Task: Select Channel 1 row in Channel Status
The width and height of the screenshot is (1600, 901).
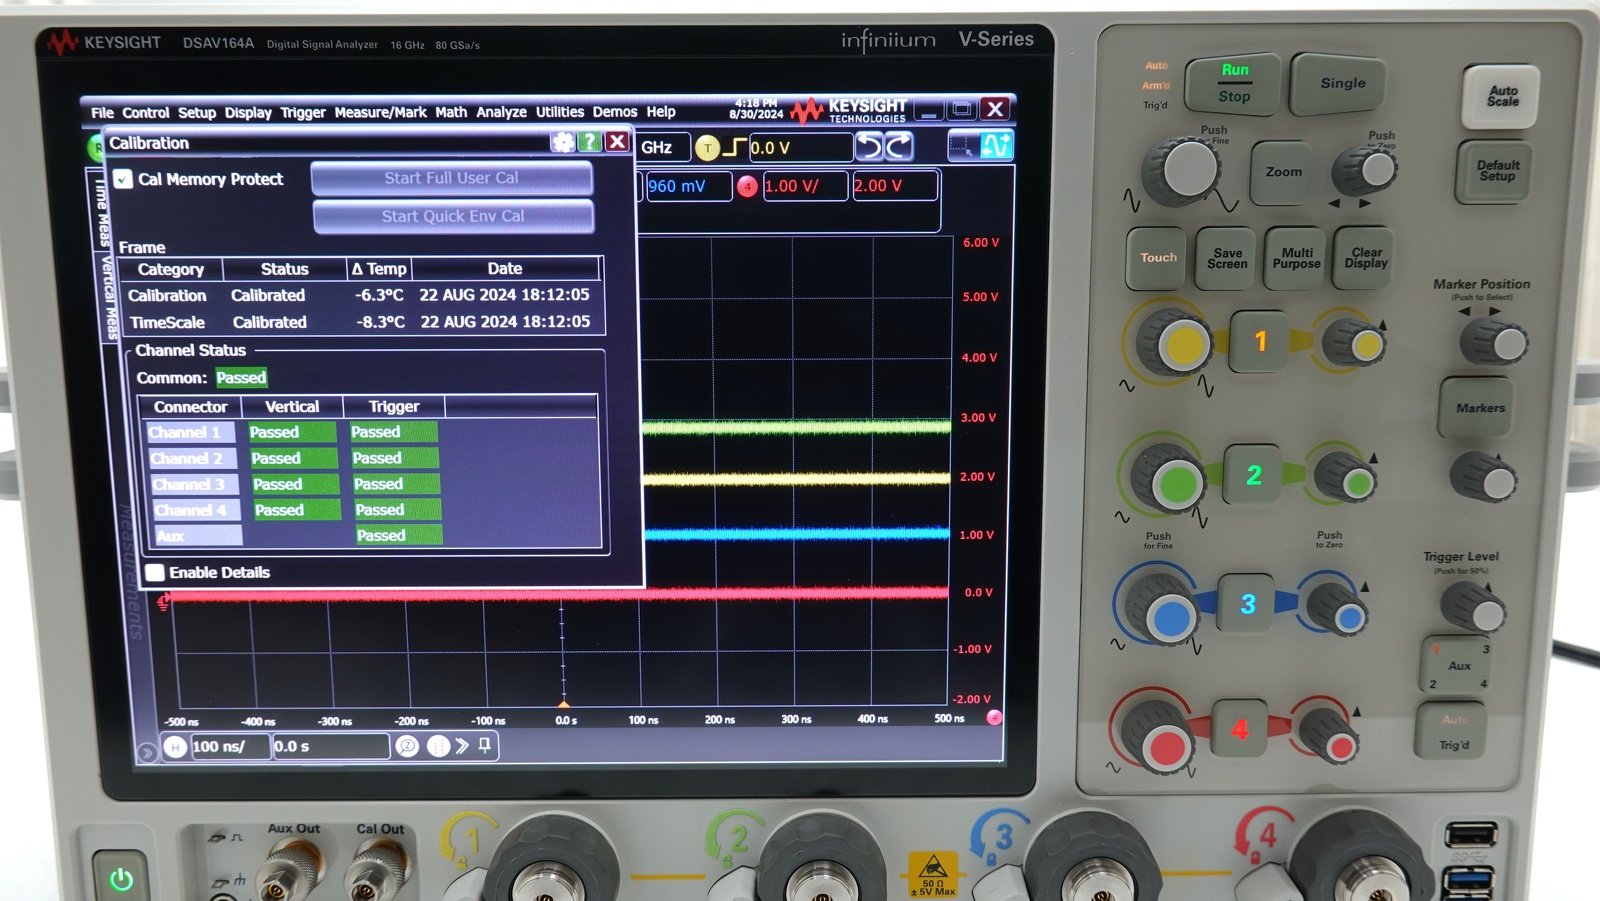Action: [292, 432]
